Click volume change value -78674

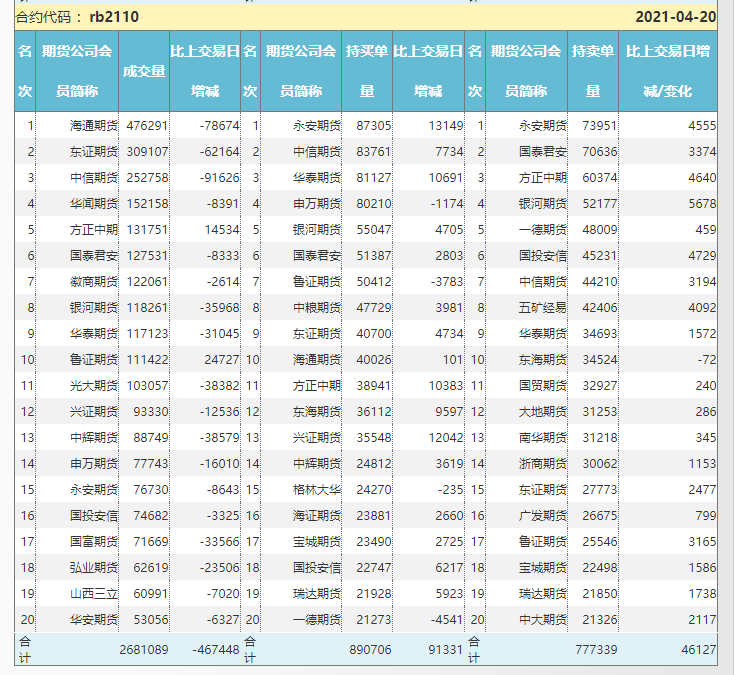tap(219, 126)
